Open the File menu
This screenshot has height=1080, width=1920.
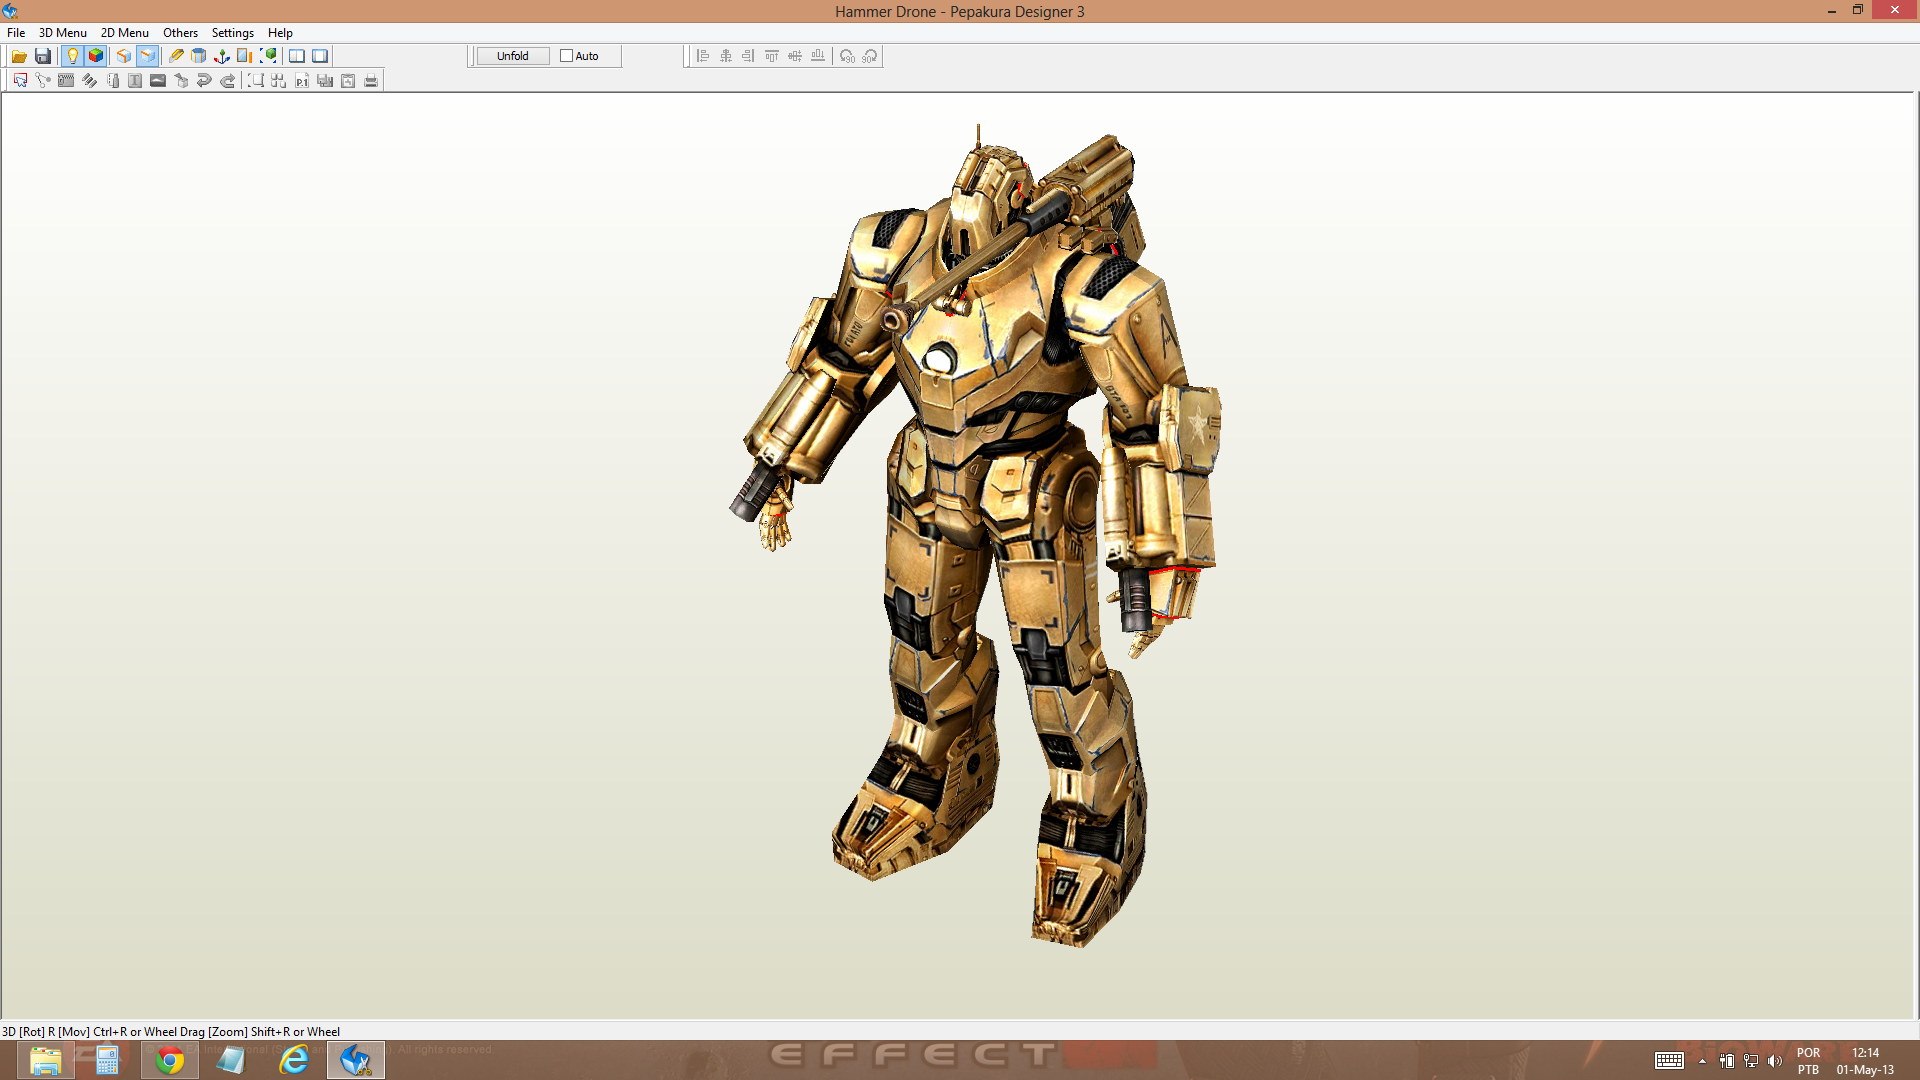coord(16,33)
